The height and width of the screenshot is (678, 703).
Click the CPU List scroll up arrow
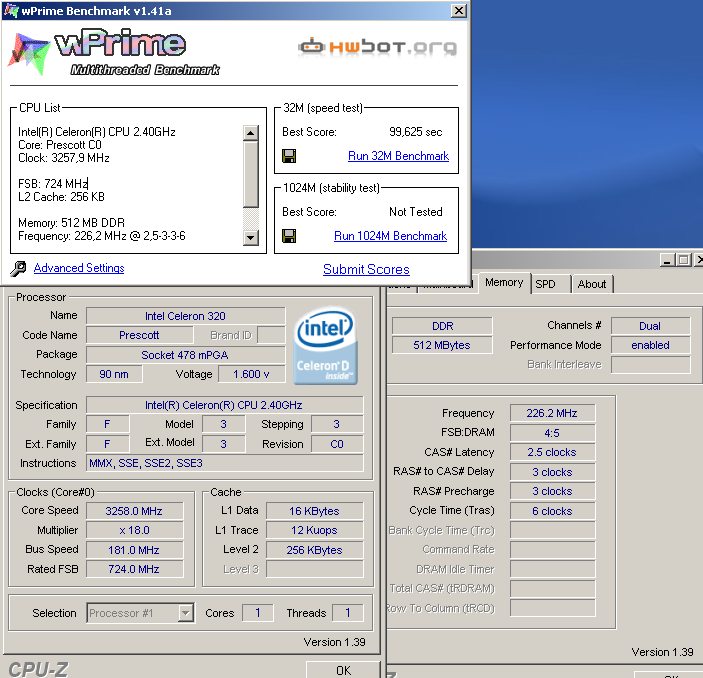tap(251, 133)
